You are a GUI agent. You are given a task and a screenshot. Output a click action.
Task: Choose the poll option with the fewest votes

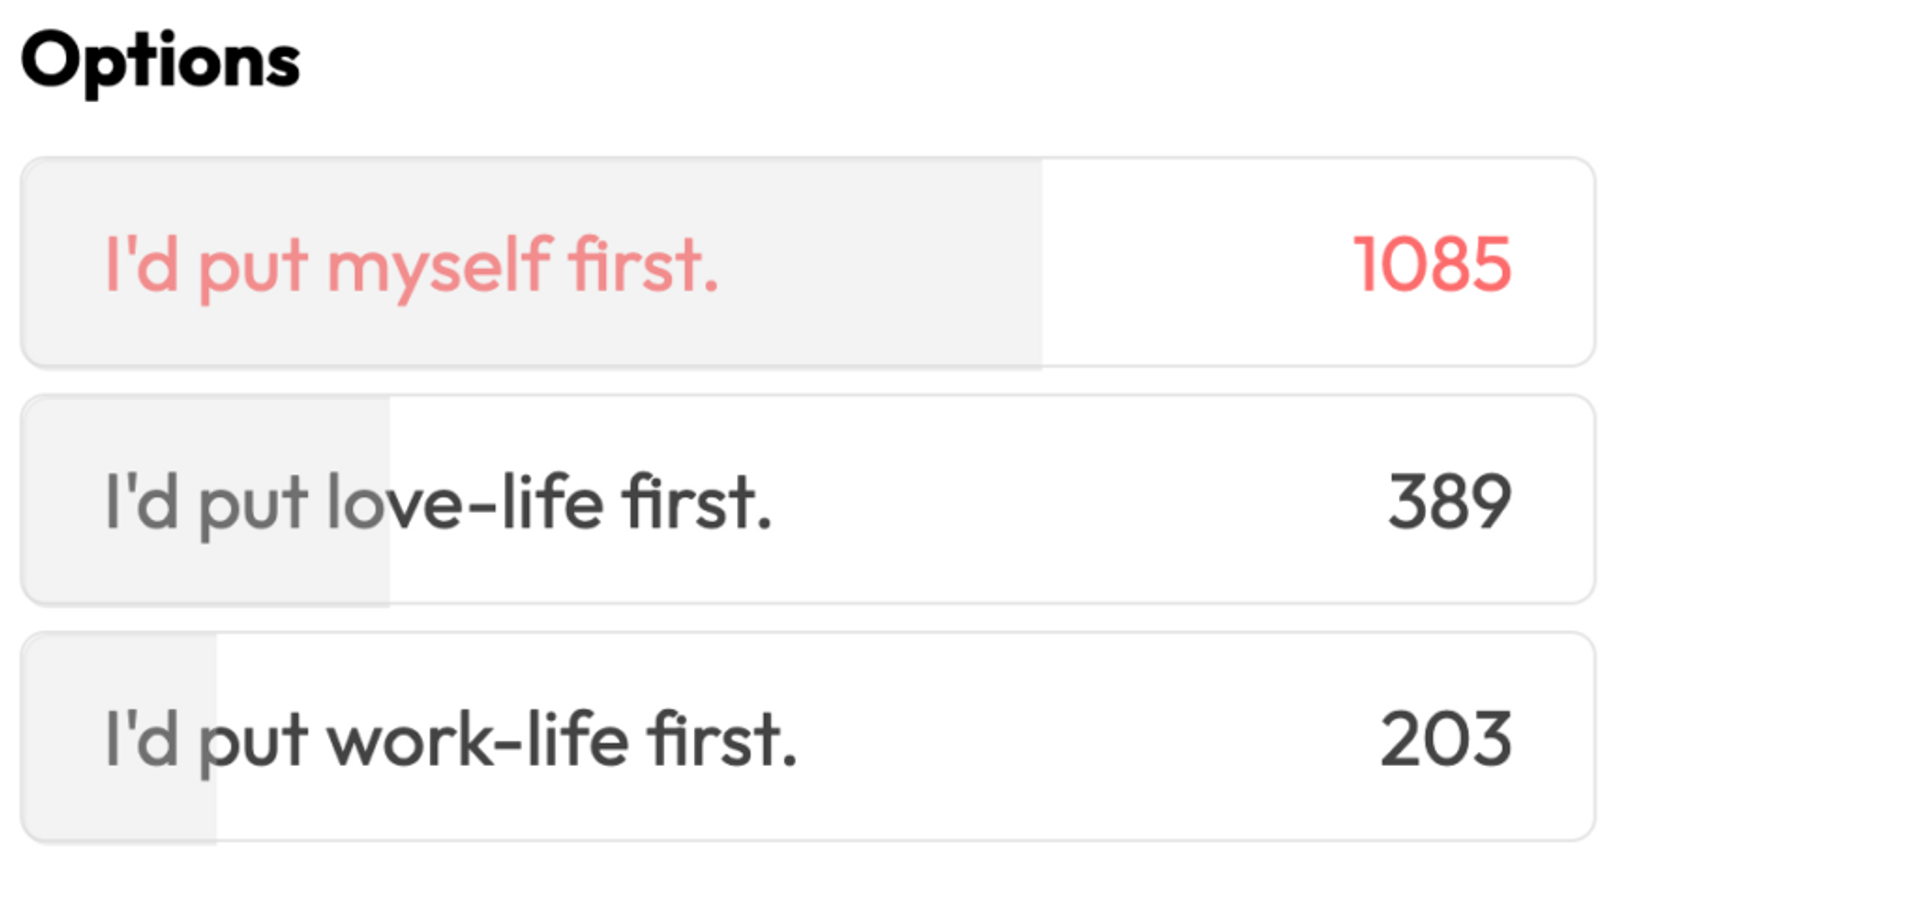(x=808, y=738)
